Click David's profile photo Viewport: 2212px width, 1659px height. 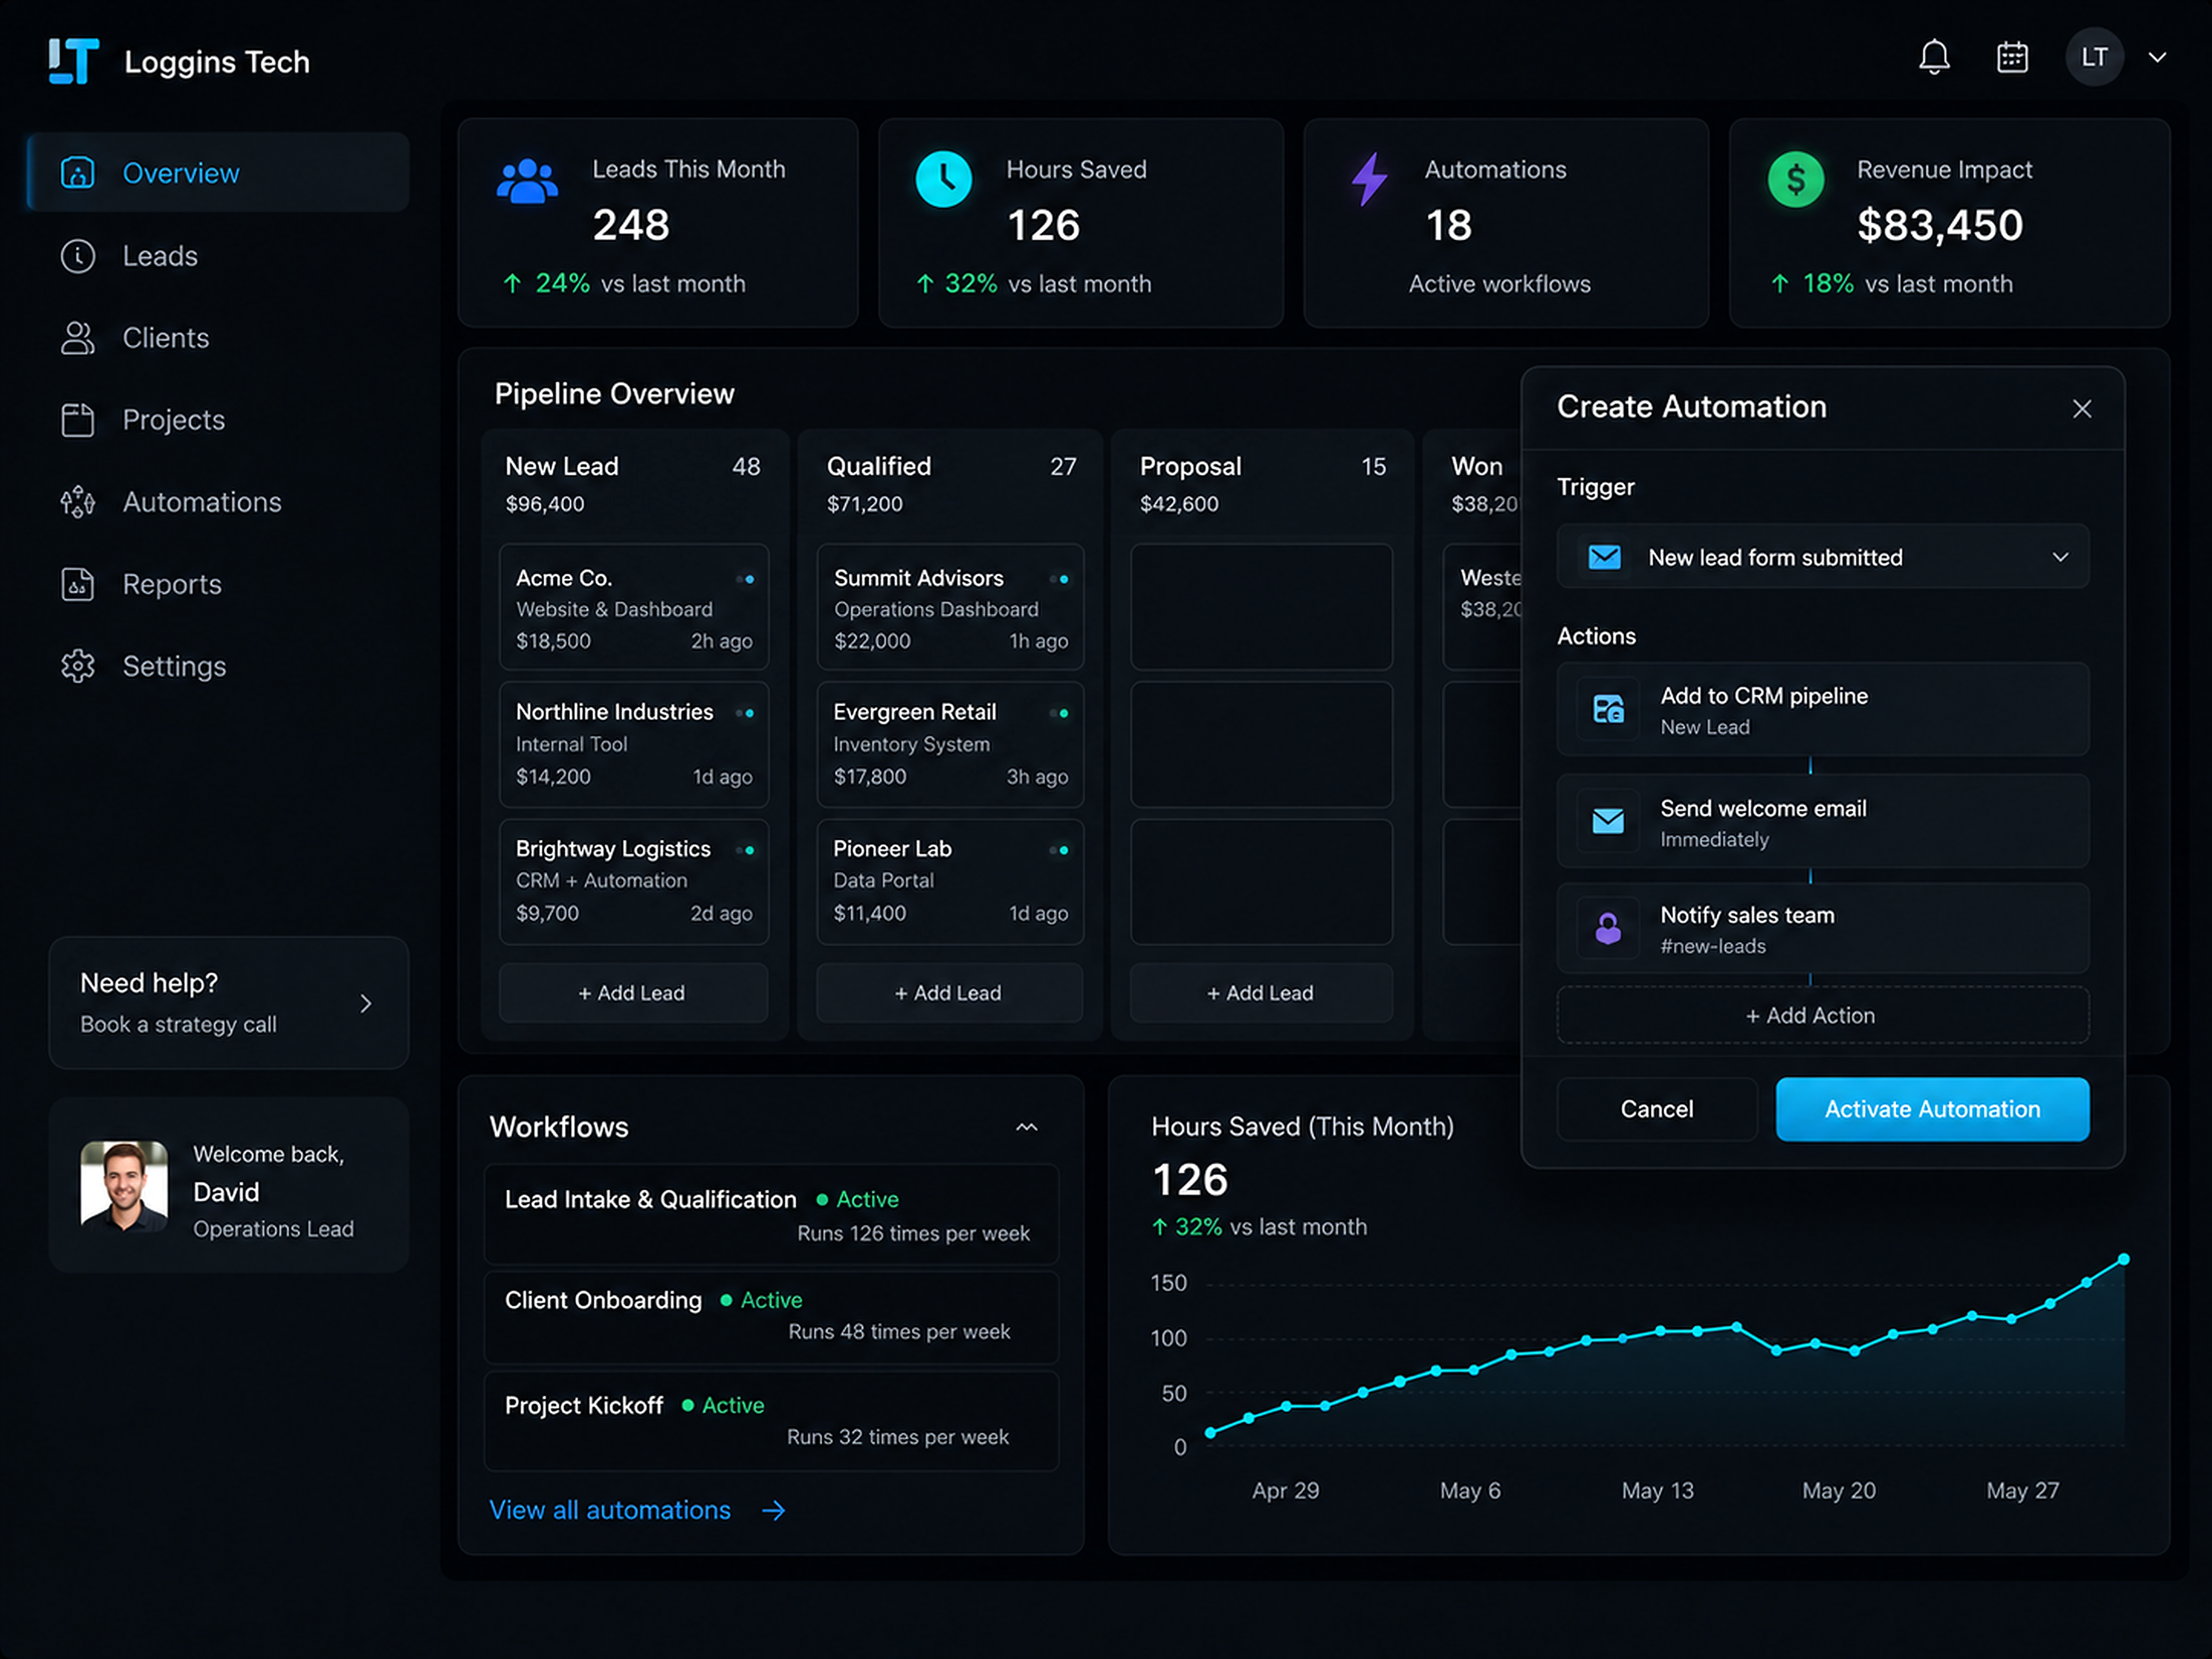124,1185
